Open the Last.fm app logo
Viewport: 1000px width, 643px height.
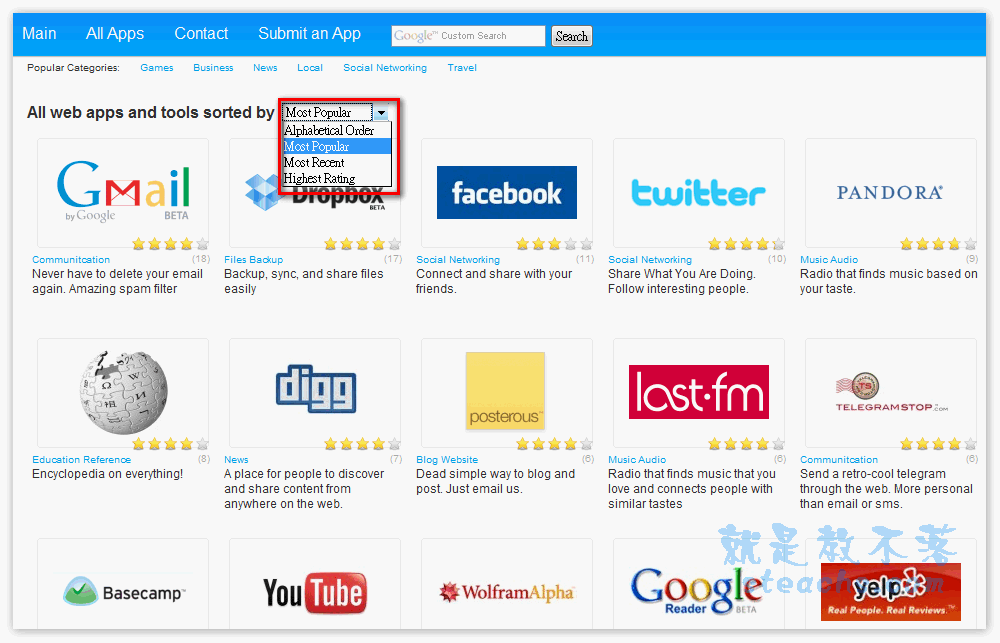(x=699, y=392)
